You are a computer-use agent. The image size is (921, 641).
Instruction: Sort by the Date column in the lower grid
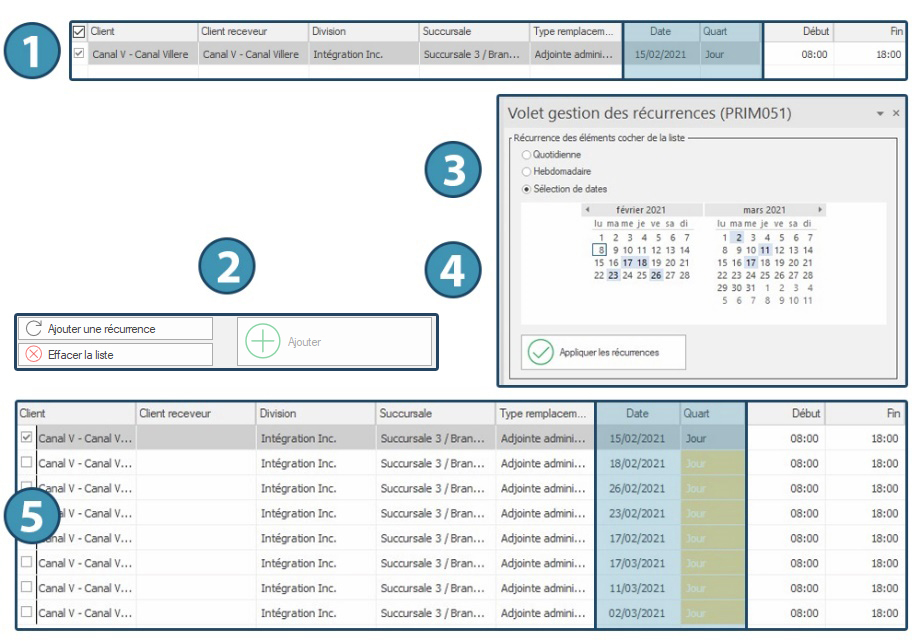click(637, 413)
